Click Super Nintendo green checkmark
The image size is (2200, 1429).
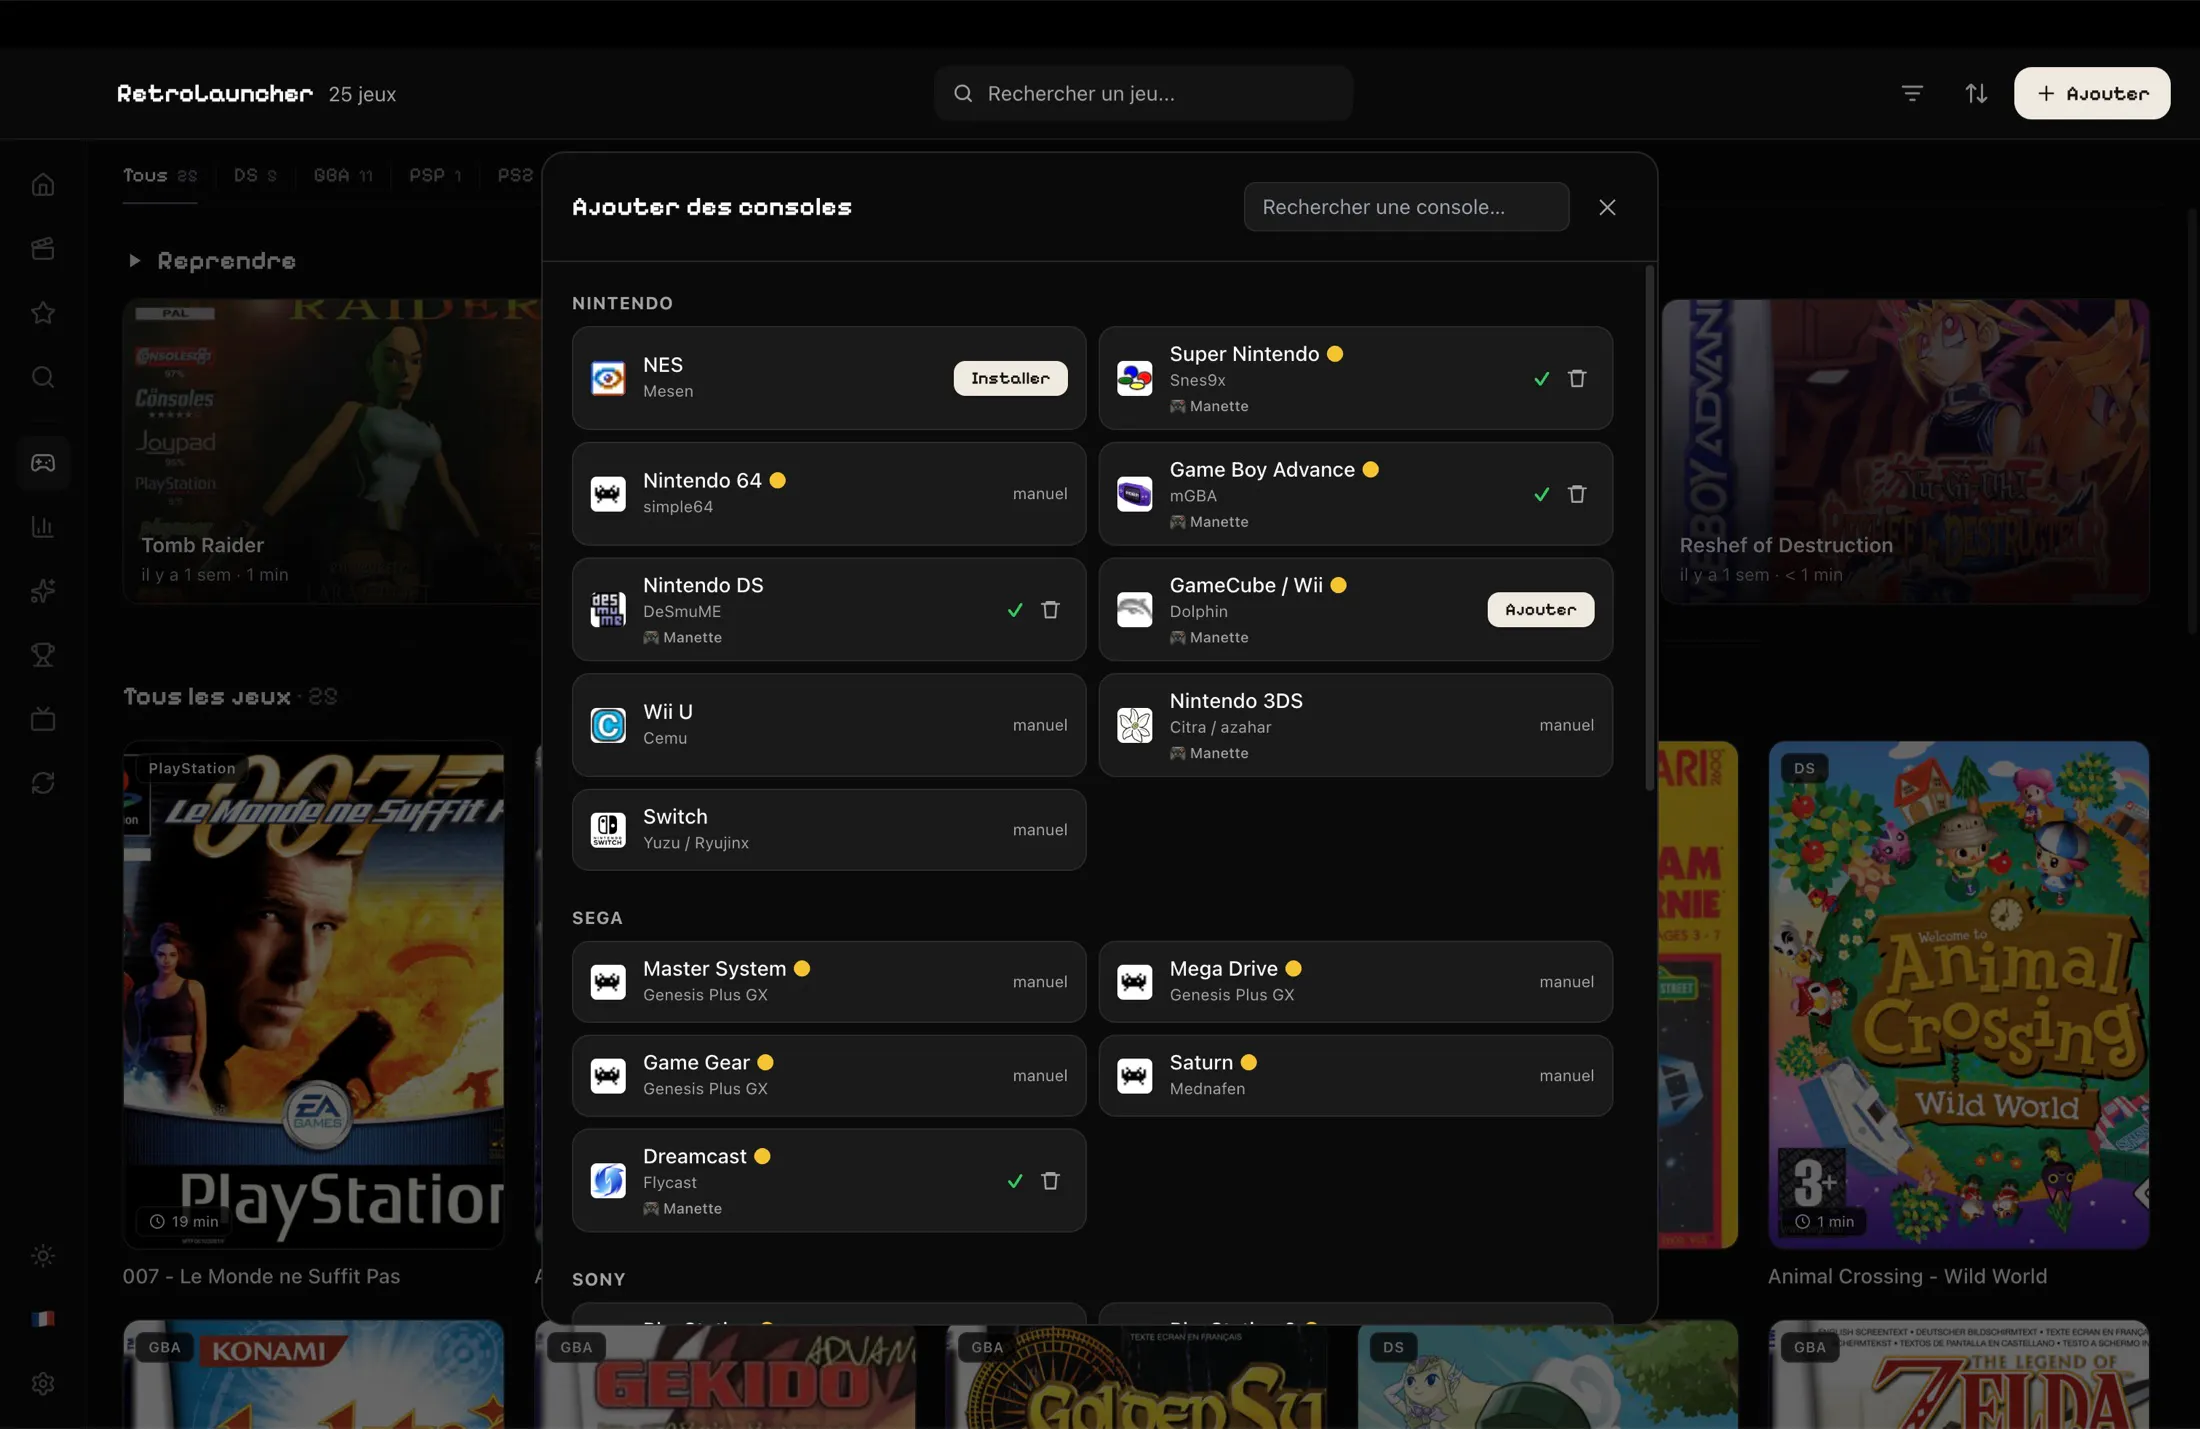[1541, 379]
